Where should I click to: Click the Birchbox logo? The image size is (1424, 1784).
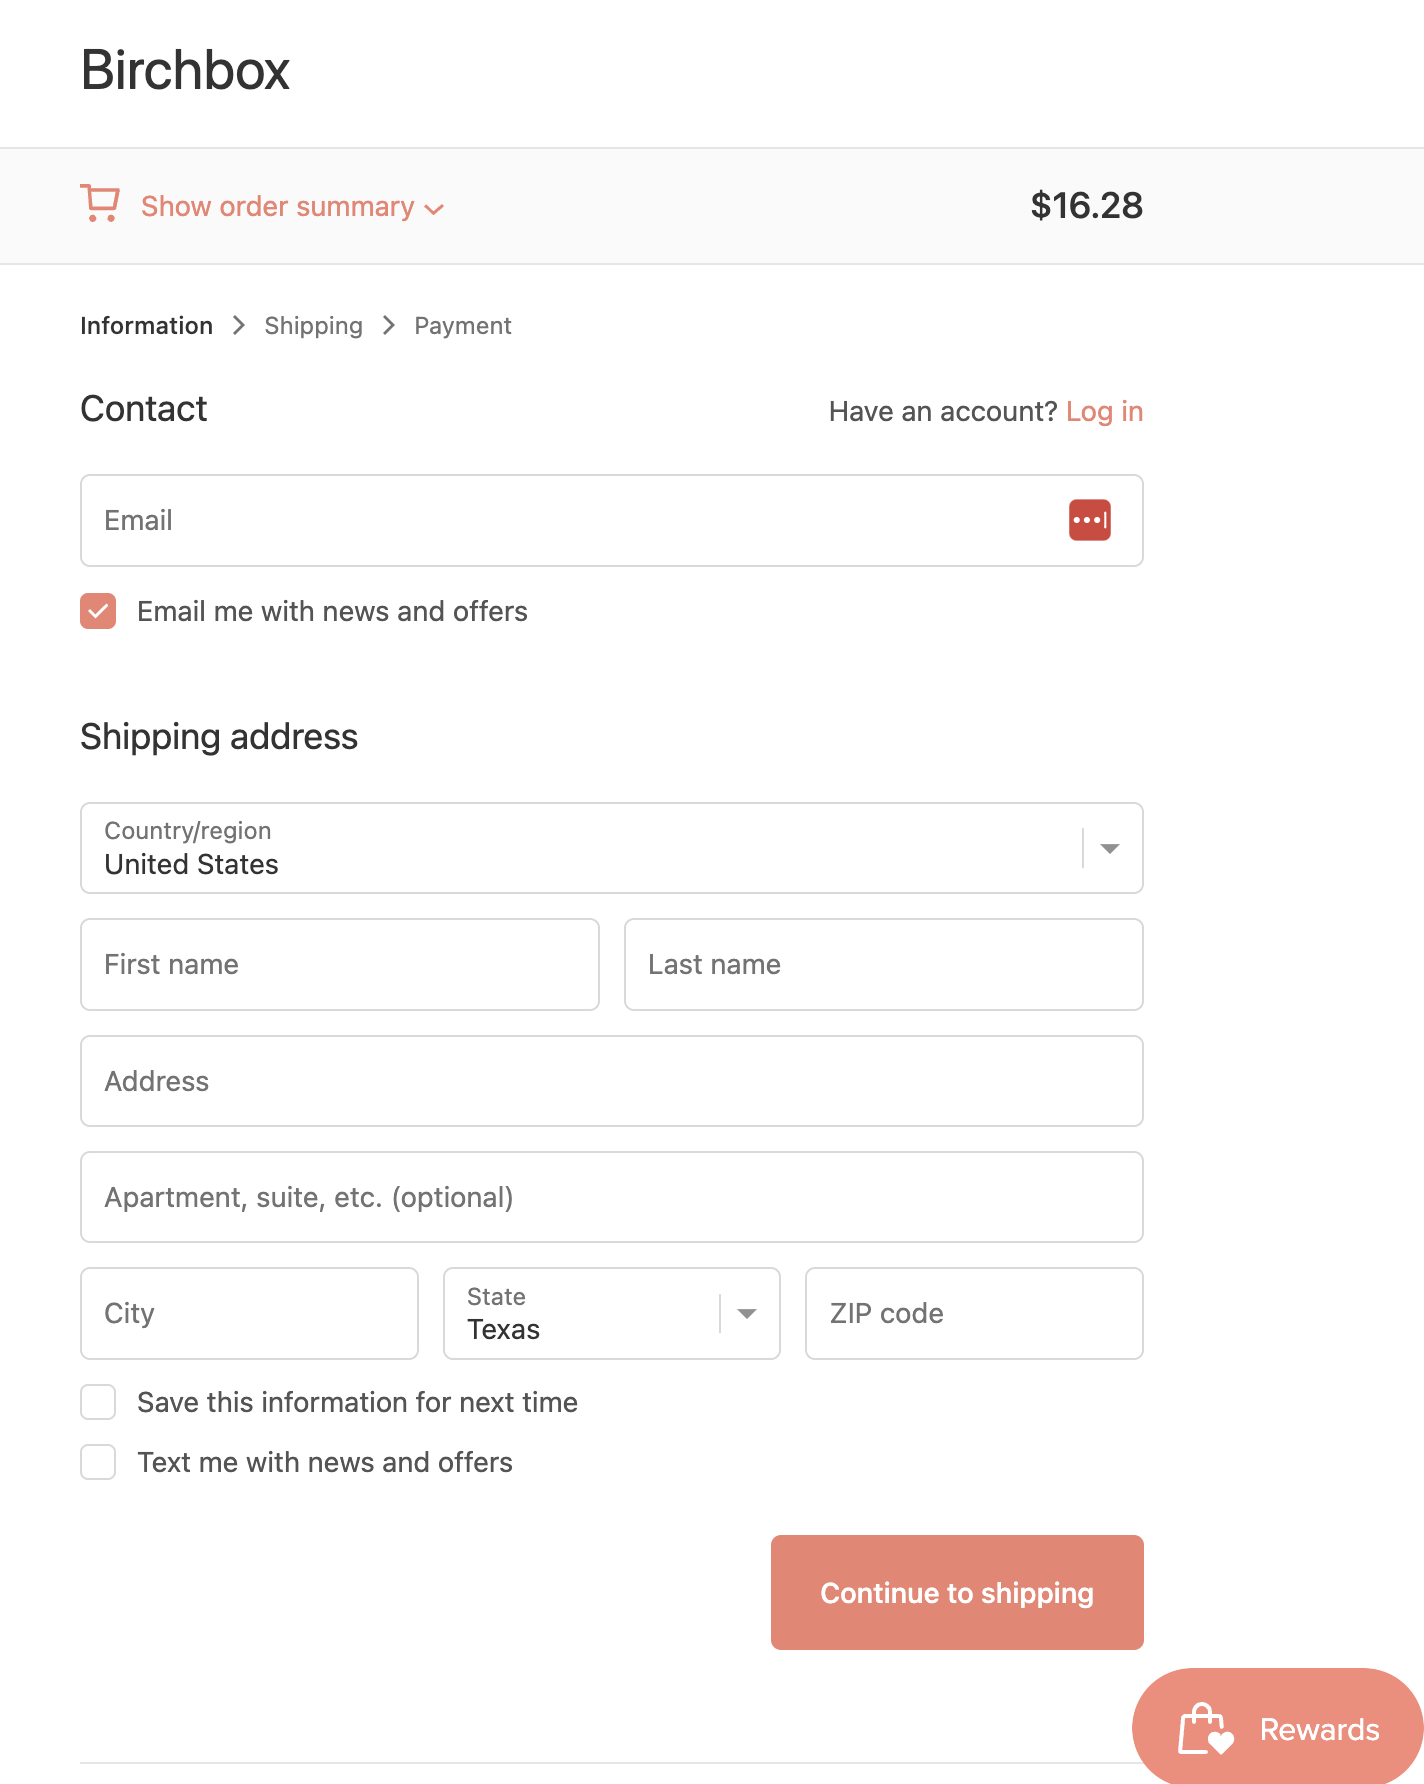185,70
